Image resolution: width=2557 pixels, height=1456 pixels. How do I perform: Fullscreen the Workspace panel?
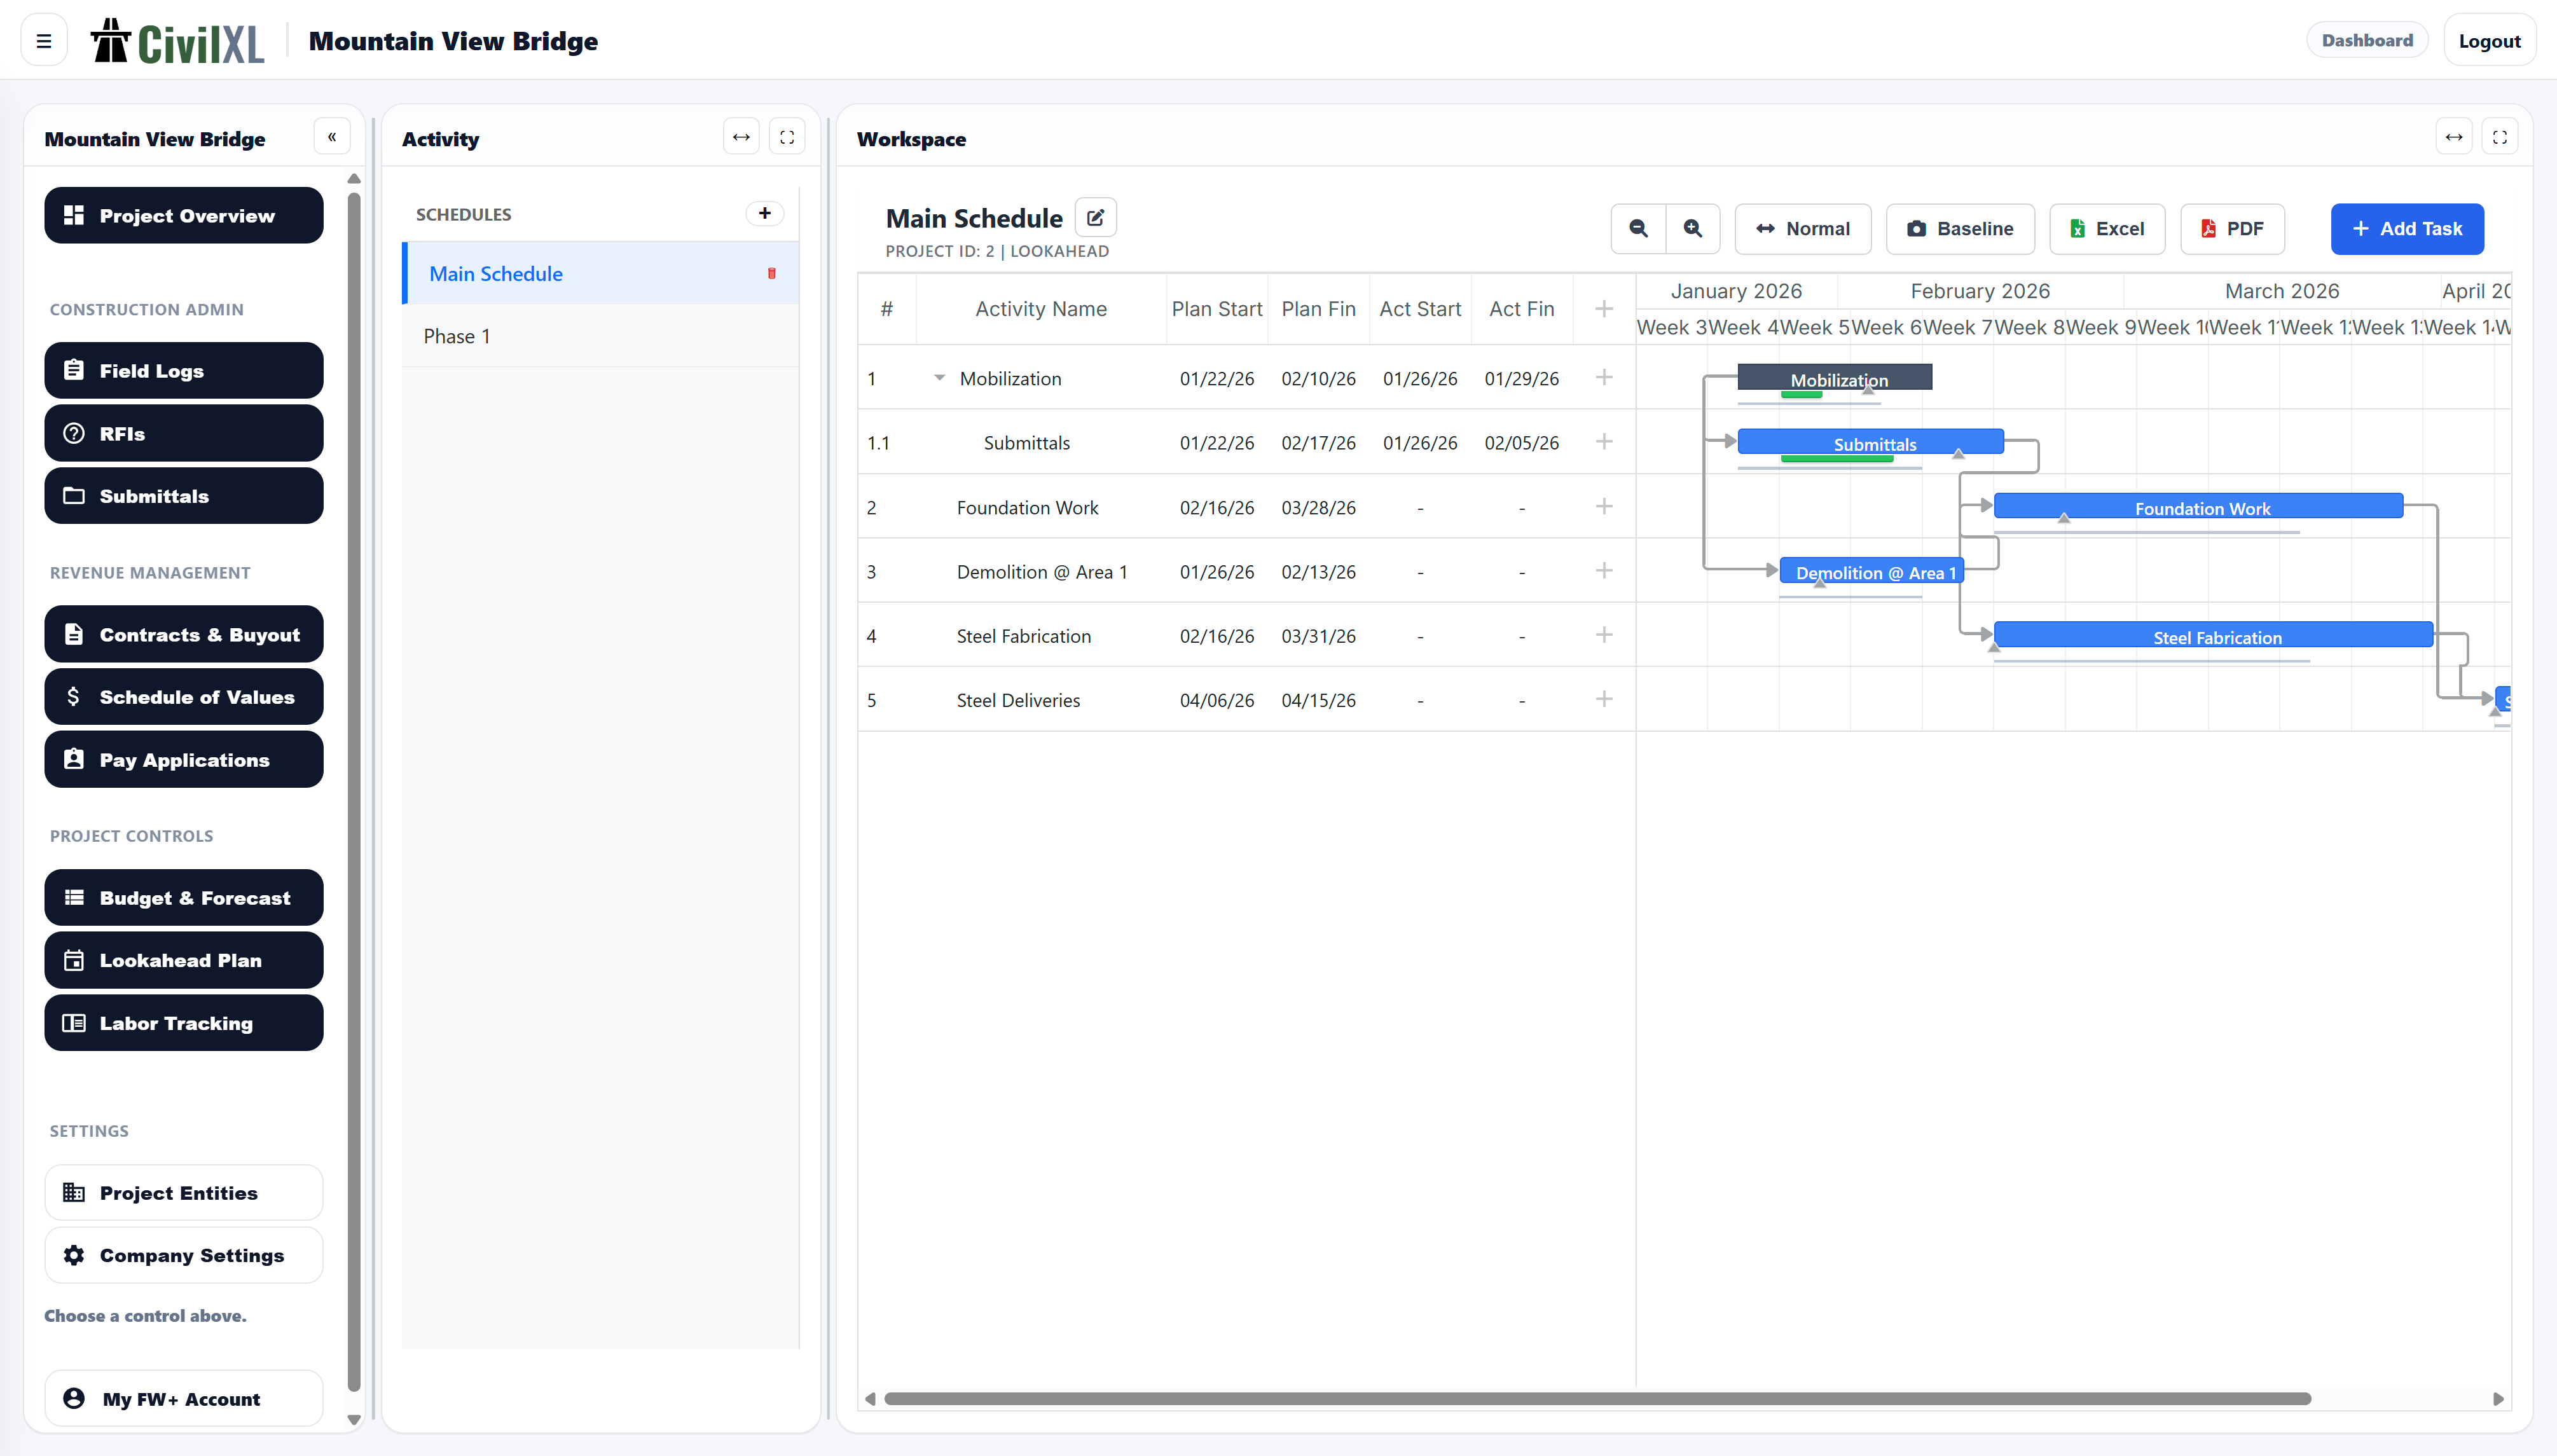(x=2499, y=138)
